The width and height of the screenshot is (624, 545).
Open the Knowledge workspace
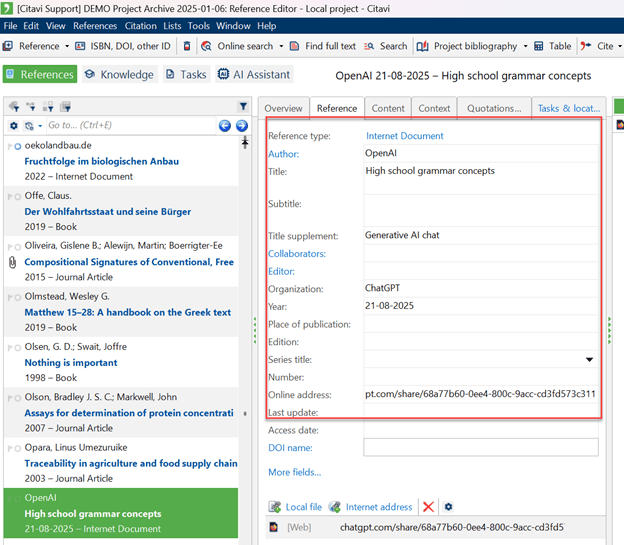(x=120, y=74)
